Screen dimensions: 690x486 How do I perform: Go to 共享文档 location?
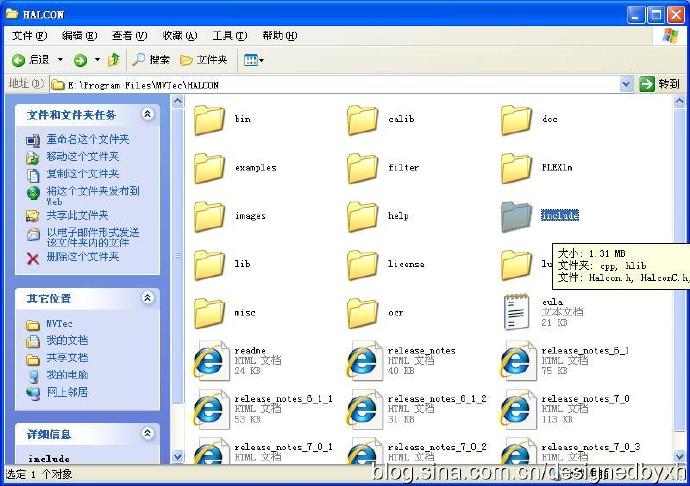67,358
